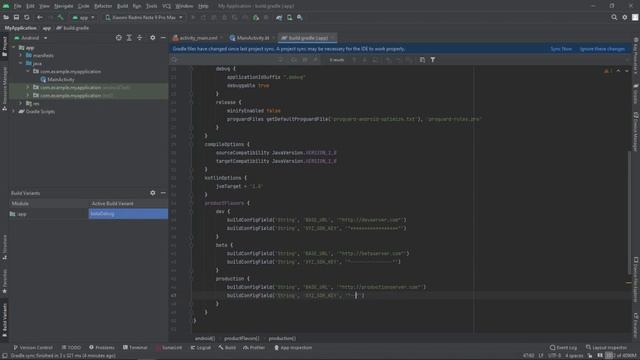
Task: Expand the com.example.myapplication (test) package
Action: (x=28, y=96)
